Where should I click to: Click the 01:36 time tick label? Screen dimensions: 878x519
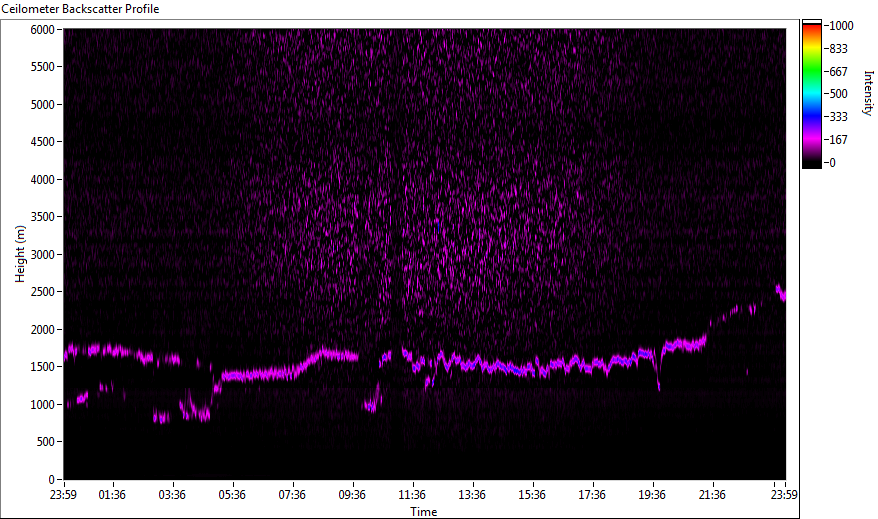tap(112, 495)
